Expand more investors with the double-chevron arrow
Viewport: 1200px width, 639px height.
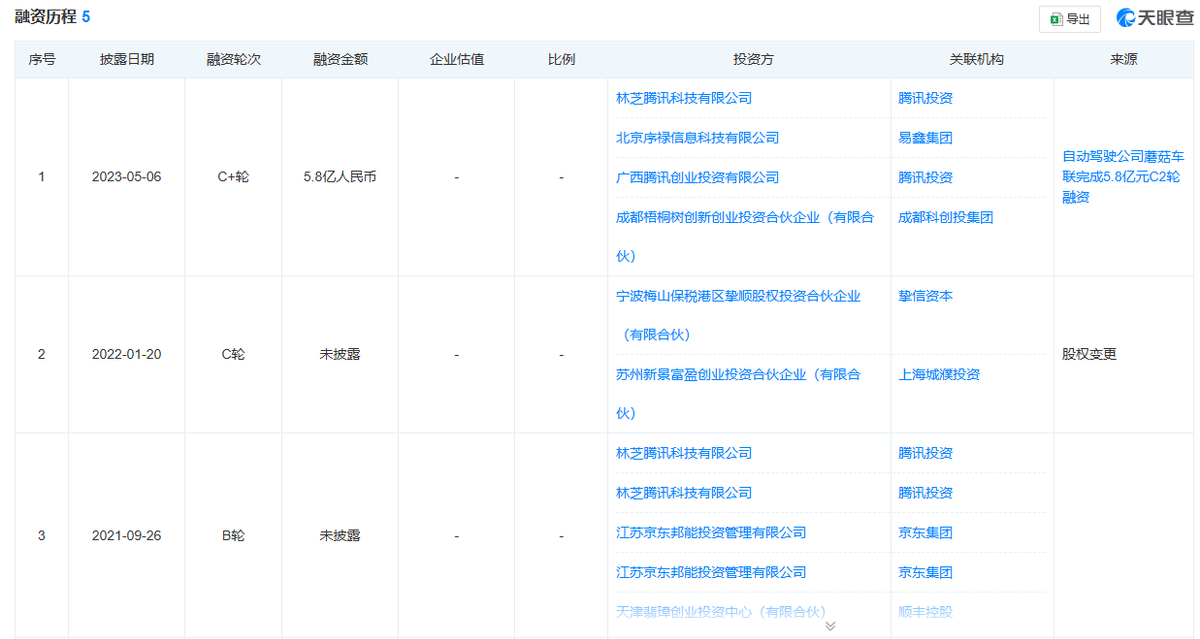[x=830, y=626]
